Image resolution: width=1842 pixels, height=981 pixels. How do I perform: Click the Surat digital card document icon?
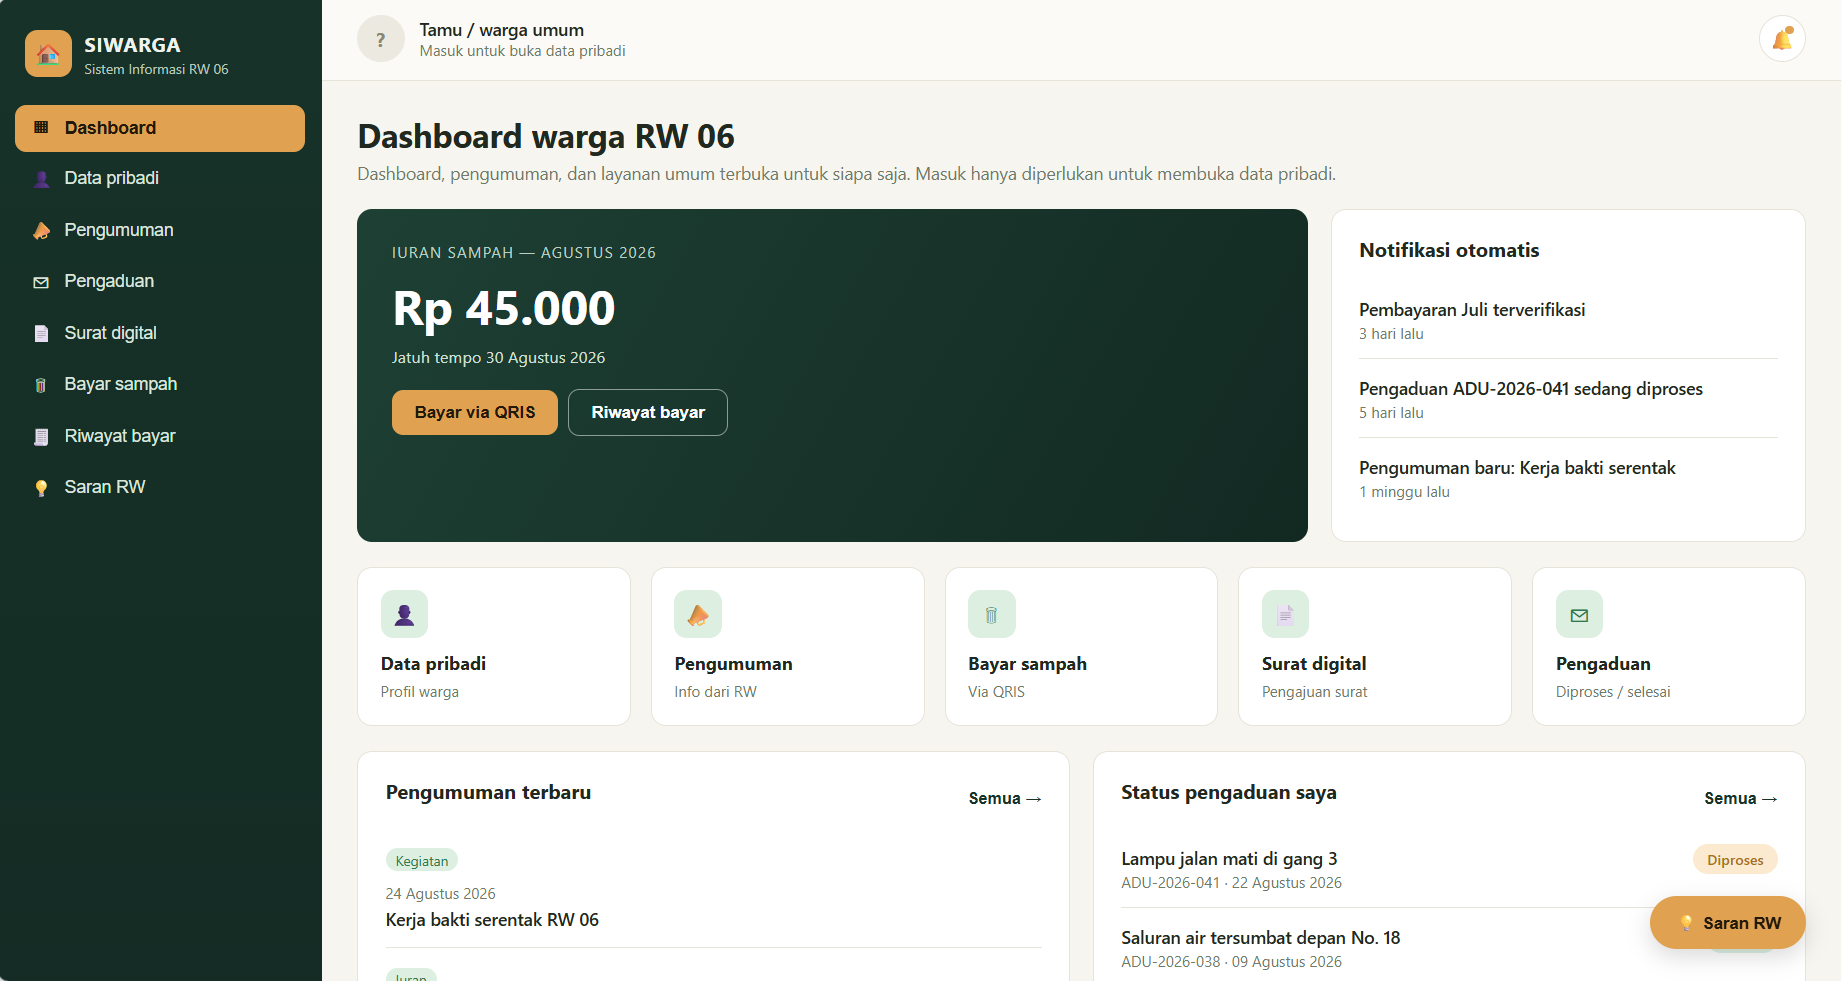1285,614
